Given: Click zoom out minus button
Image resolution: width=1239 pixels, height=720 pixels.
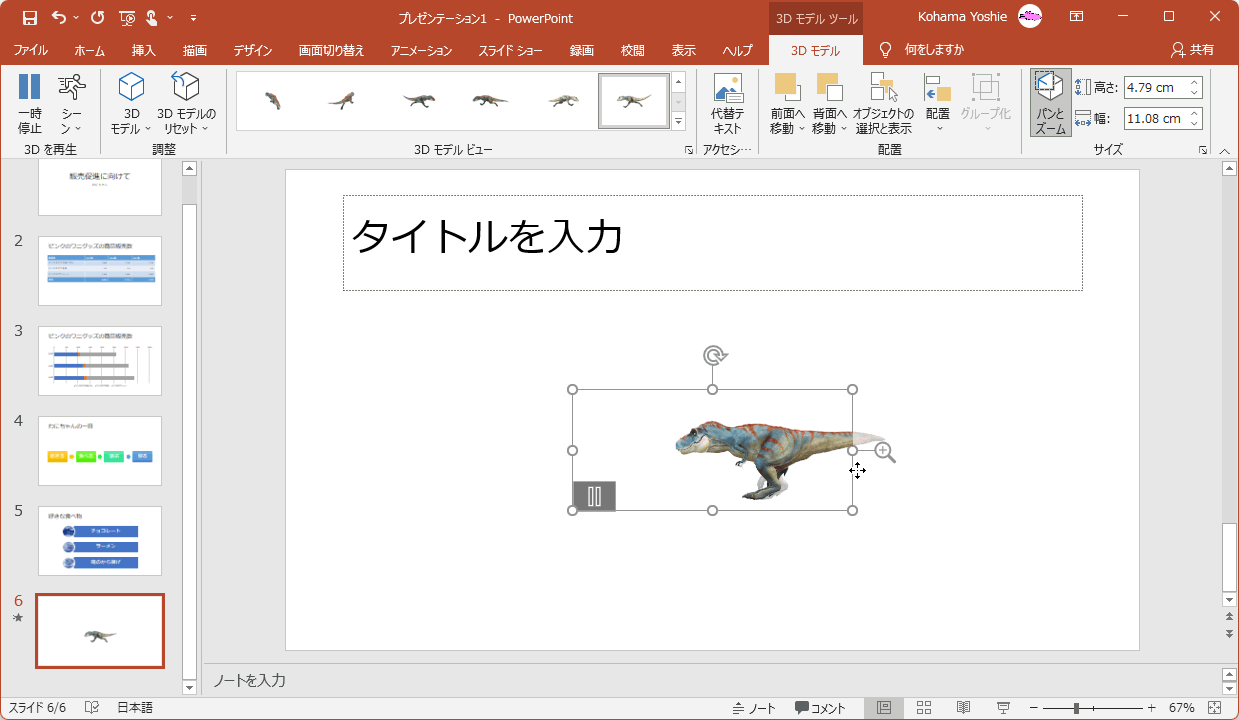Looking at the screenshot, I should click(1034, 708).
